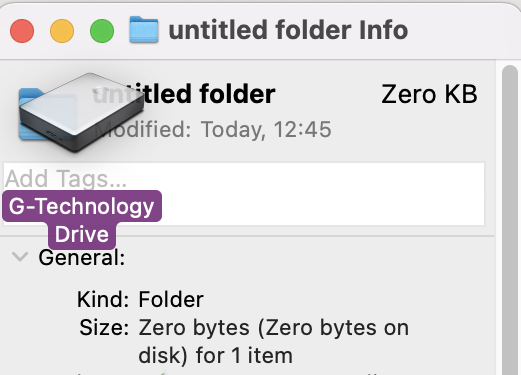Viewport: 521px width, 375px height.
Task: Click inside the Add Tags field
Action: (x=244, y=194)
